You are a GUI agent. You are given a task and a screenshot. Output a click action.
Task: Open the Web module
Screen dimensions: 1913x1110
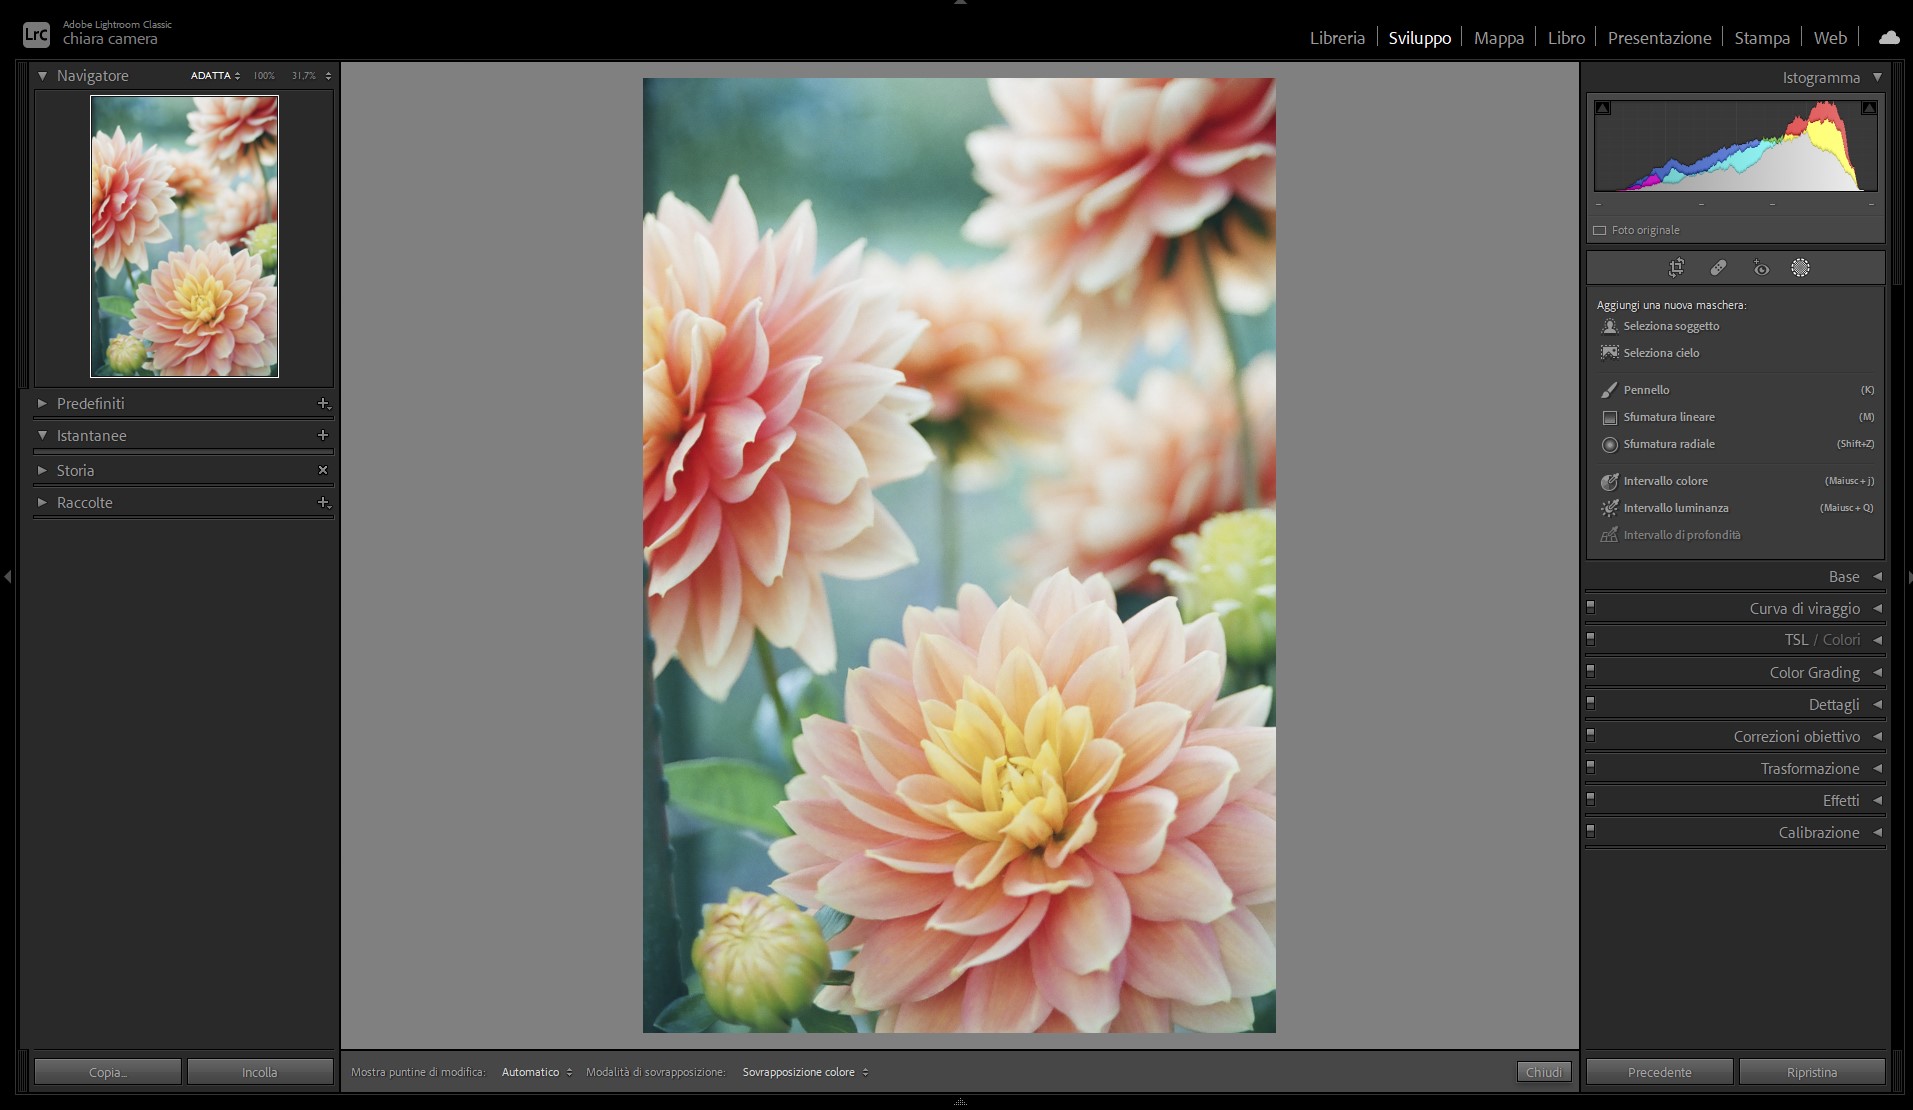[x=1830, y=38]
